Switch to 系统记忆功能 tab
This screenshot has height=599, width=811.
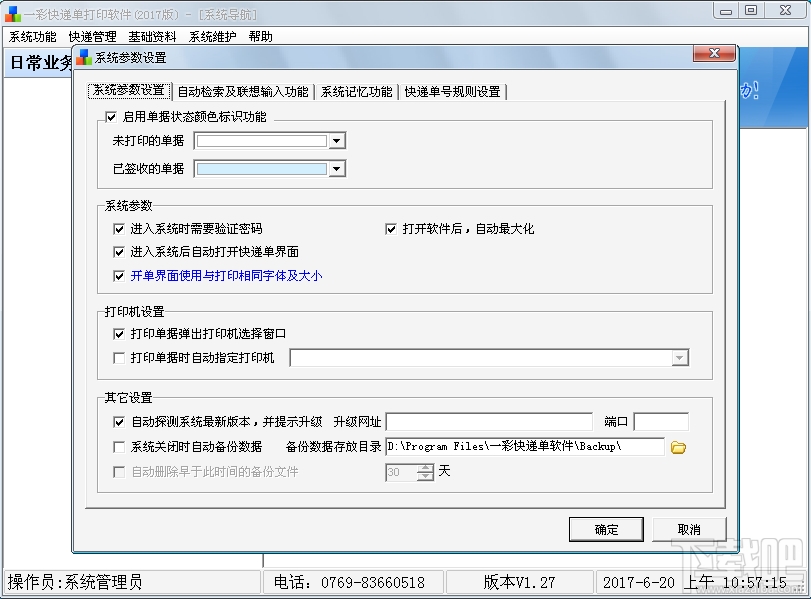point(356,92)
